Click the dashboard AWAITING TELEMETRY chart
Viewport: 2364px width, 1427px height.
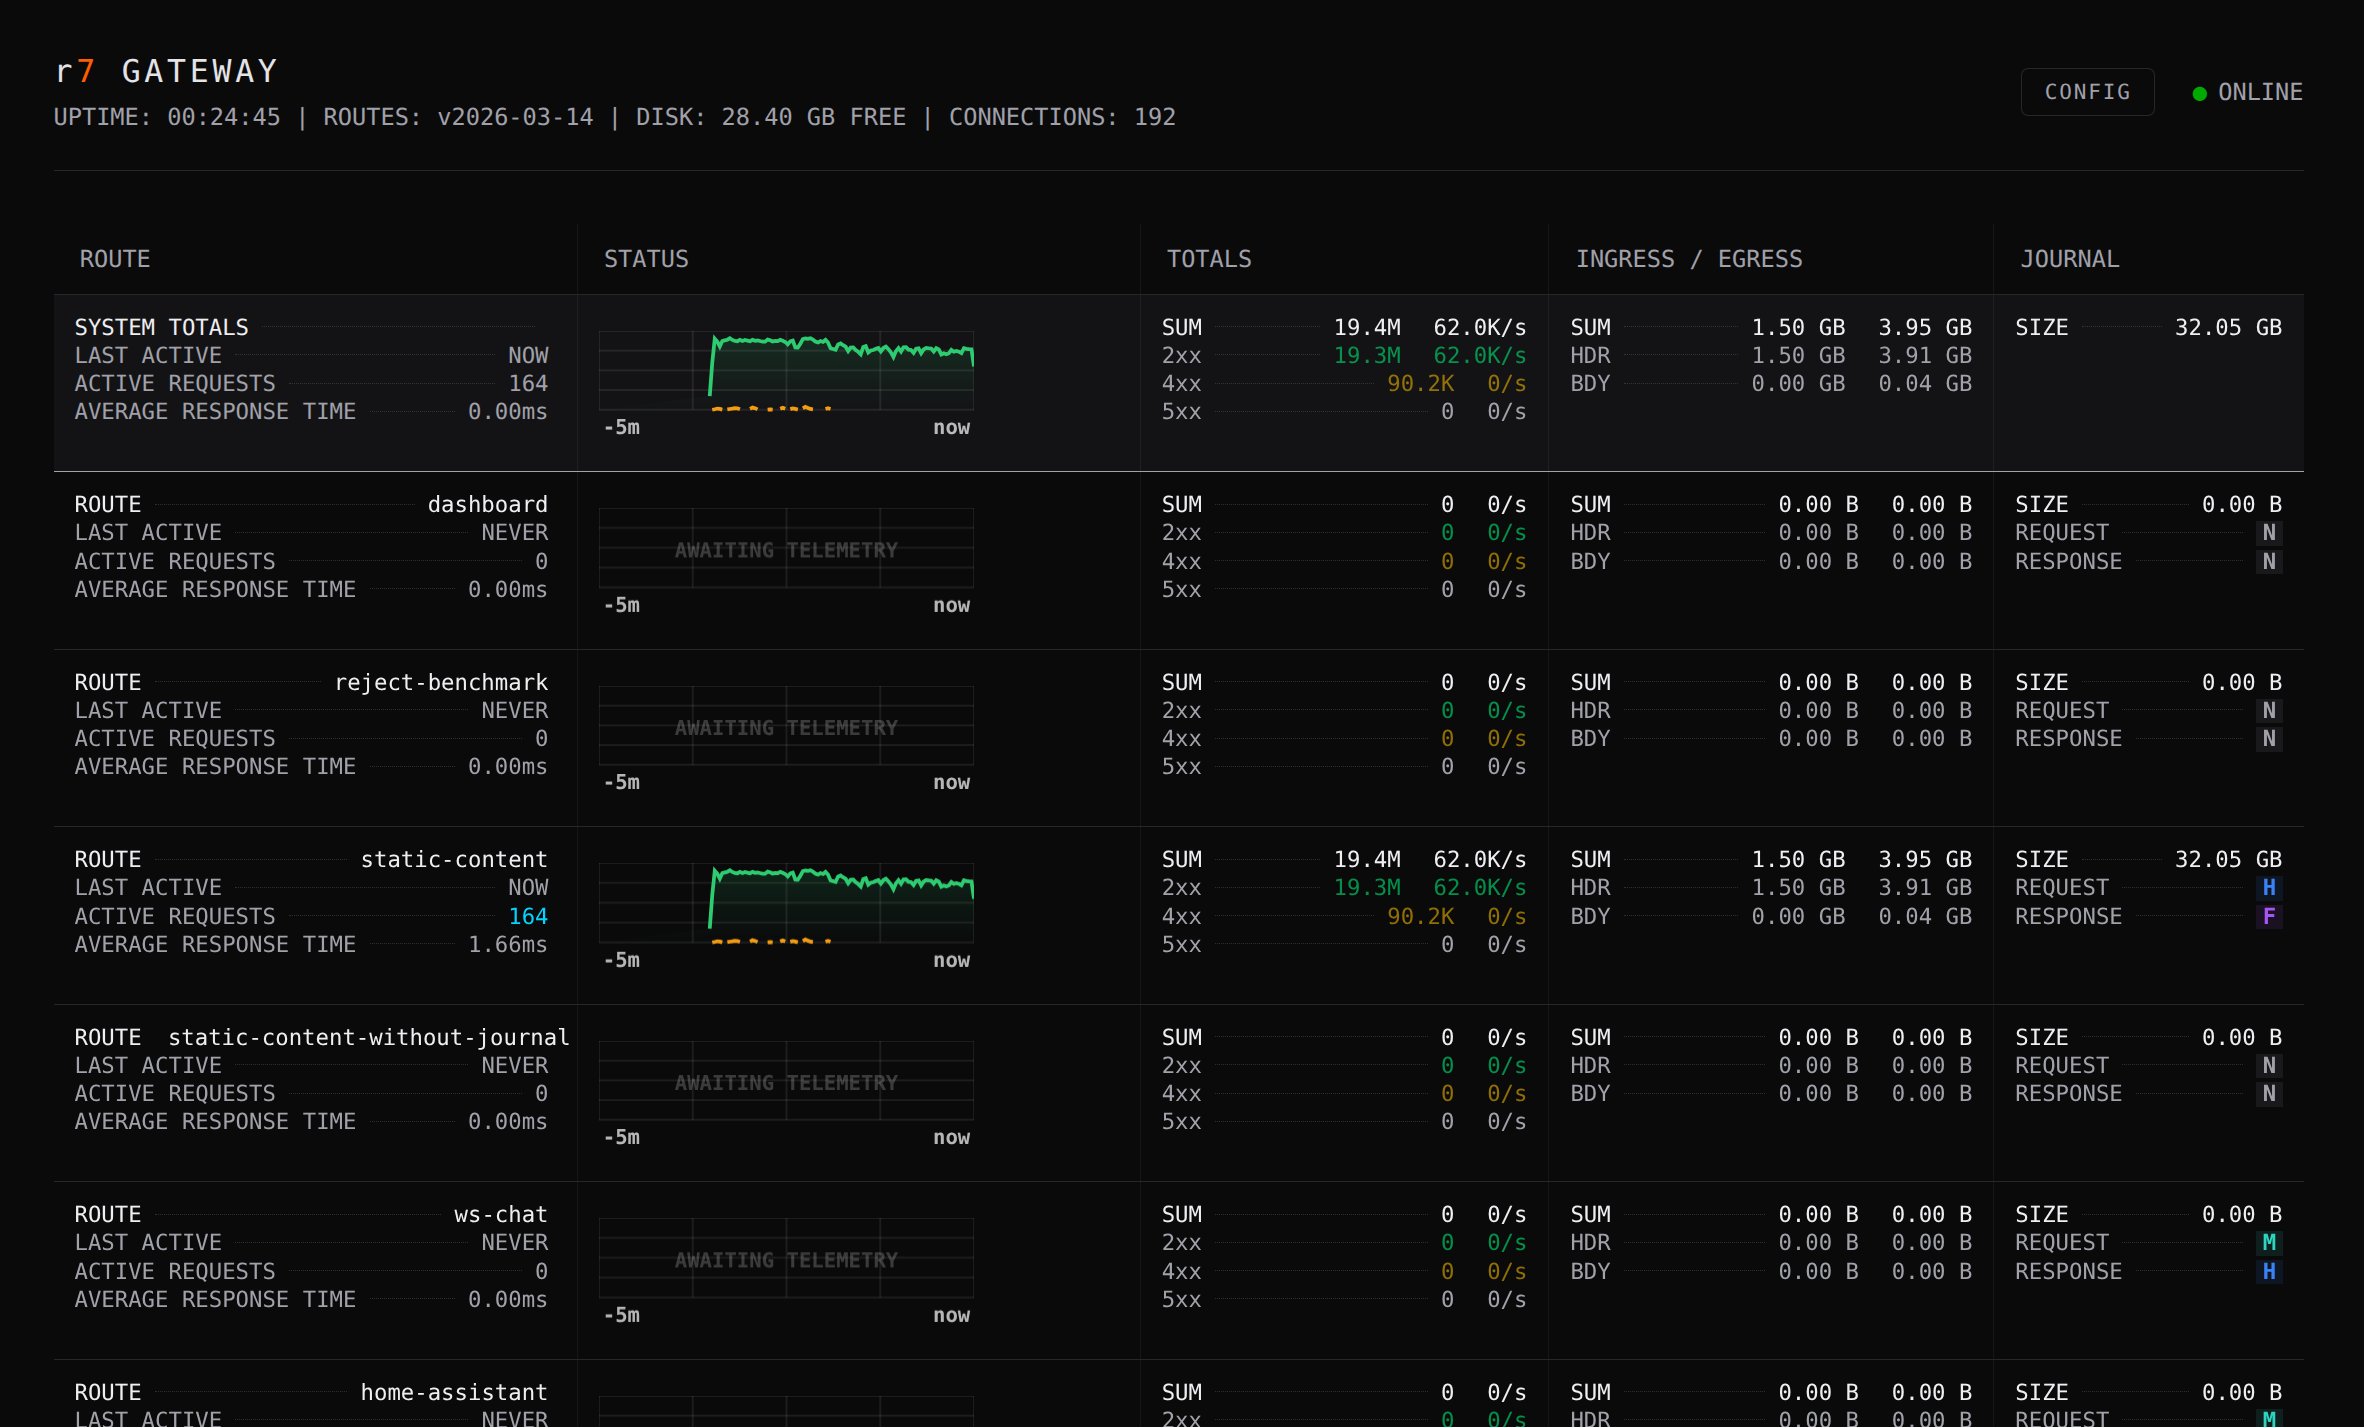click(x=786, y=549)
